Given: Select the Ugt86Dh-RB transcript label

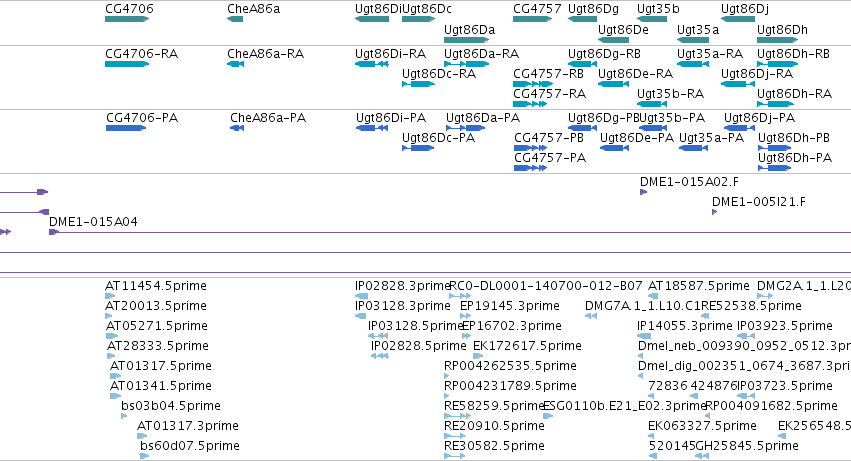Looking at the screenshot, I should (x=793, y=54).
